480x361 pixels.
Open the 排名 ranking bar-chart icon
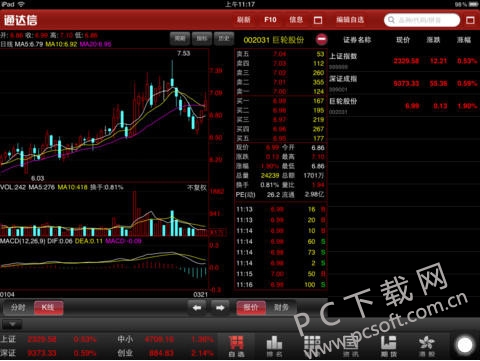tap(274, 346)
